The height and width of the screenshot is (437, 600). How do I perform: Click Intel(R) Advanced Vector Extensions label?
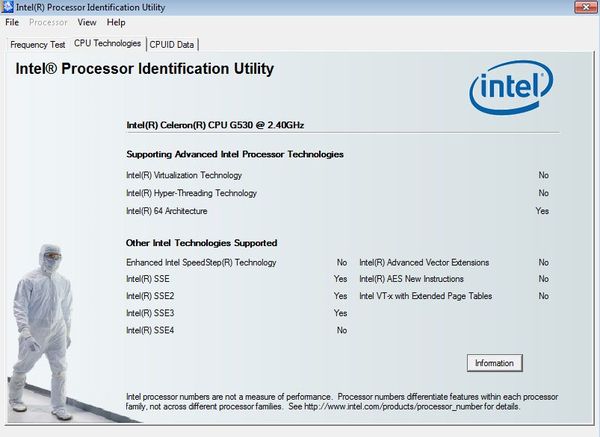pyautogui.click(x=424, y=263)
